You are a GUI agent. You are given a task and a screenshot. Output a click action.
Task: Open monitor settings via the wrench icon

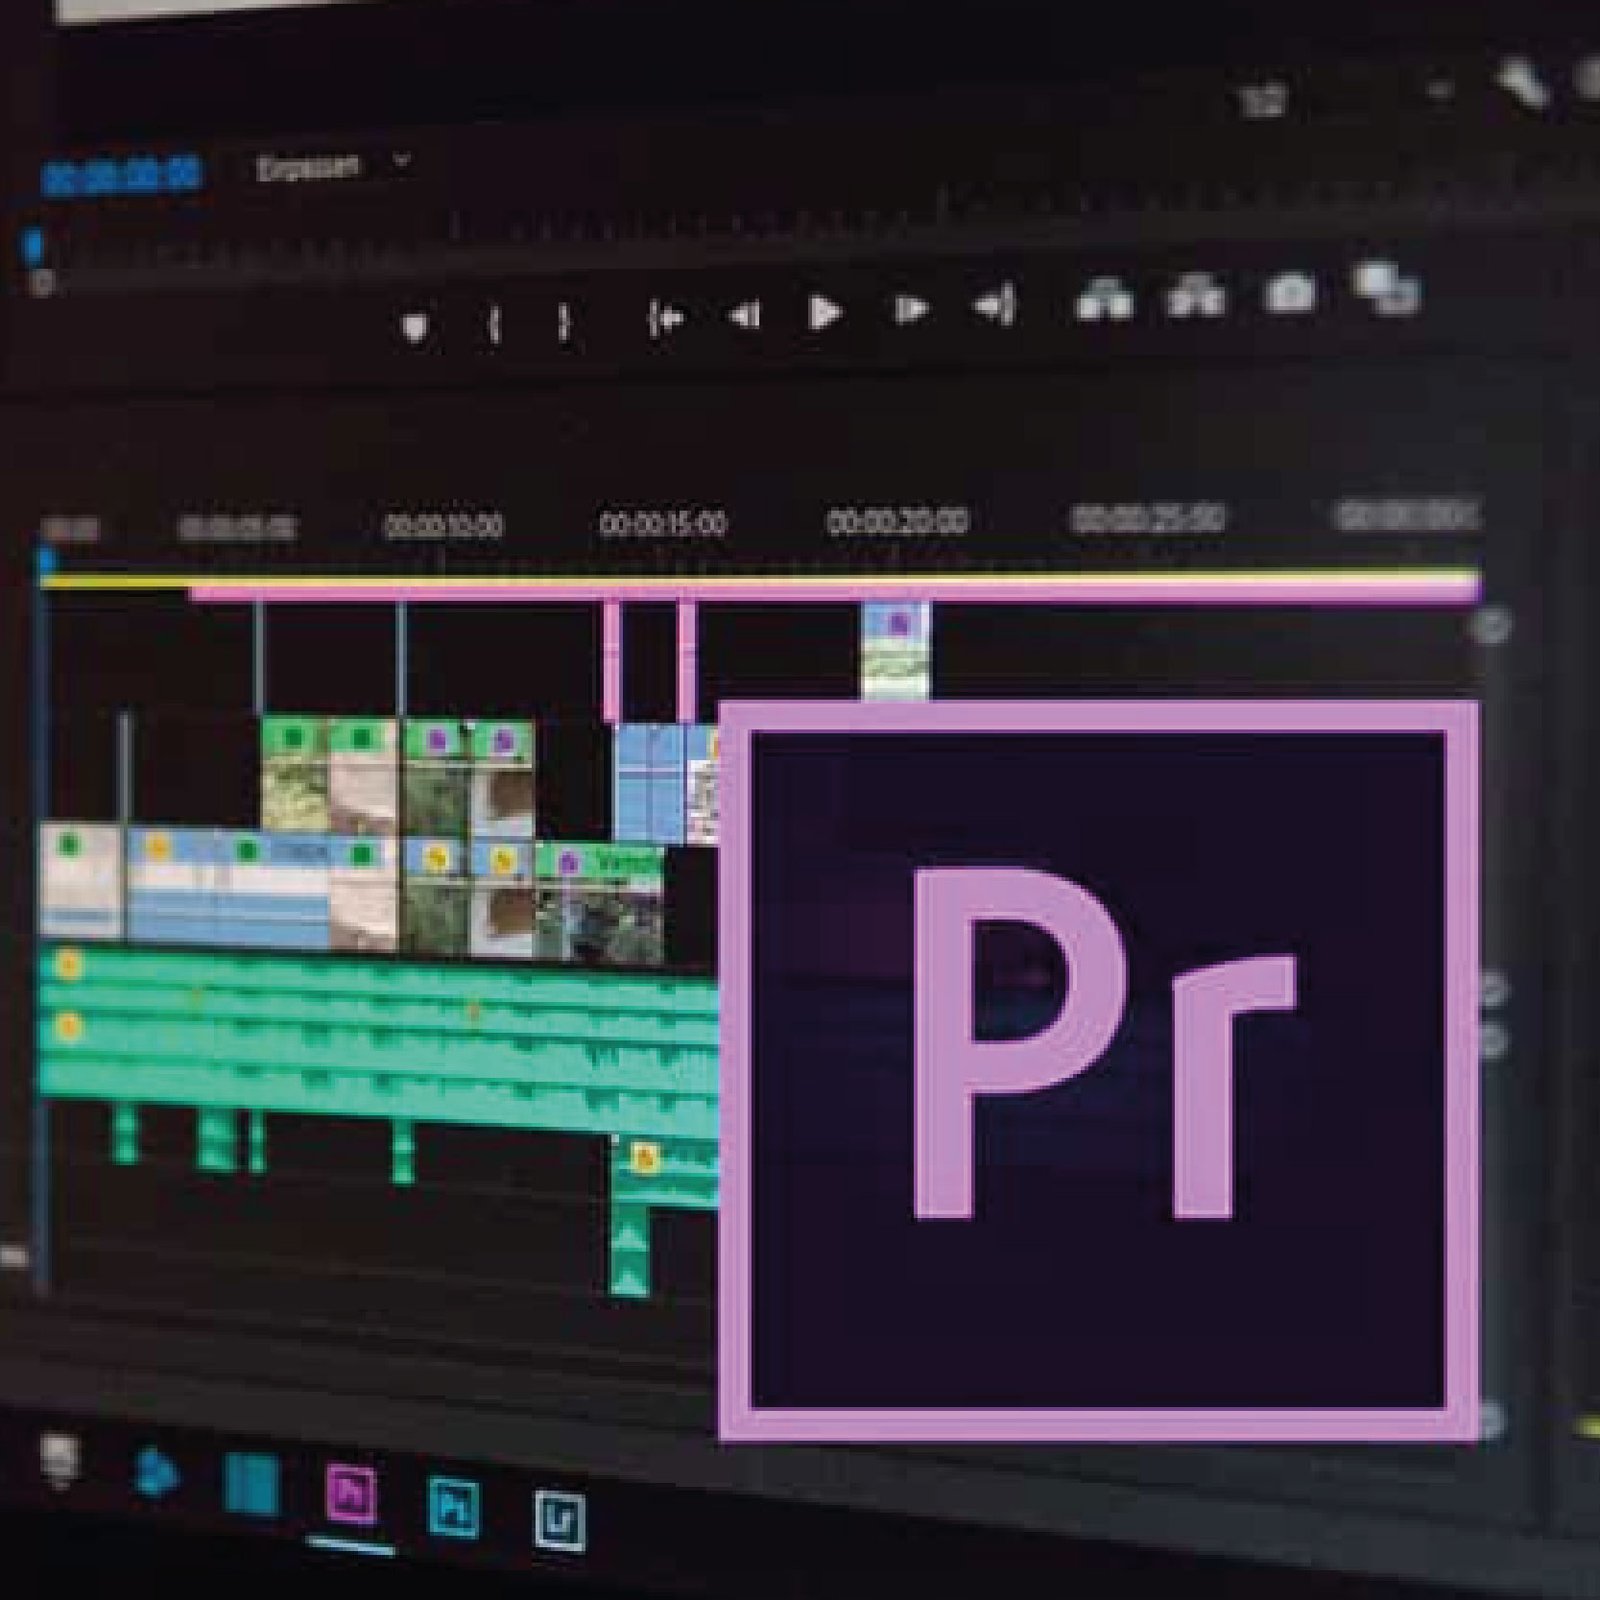coord(1524,82)
